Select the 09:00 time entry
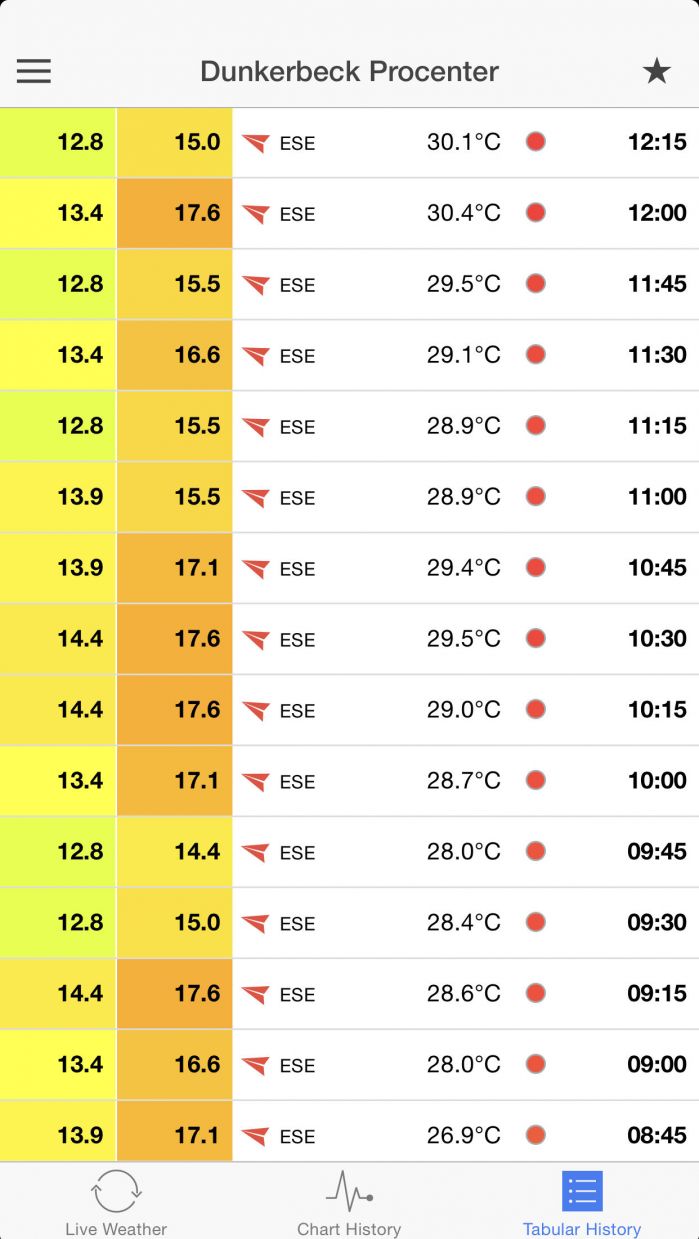This screenshot has height=1239, width=699. pos(657,1064)
